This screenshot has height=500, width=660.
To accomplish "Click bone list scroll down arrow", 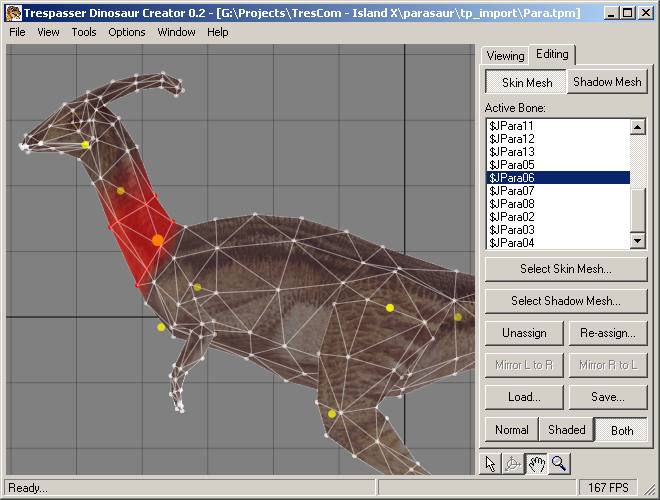I will tap(638, 241).
